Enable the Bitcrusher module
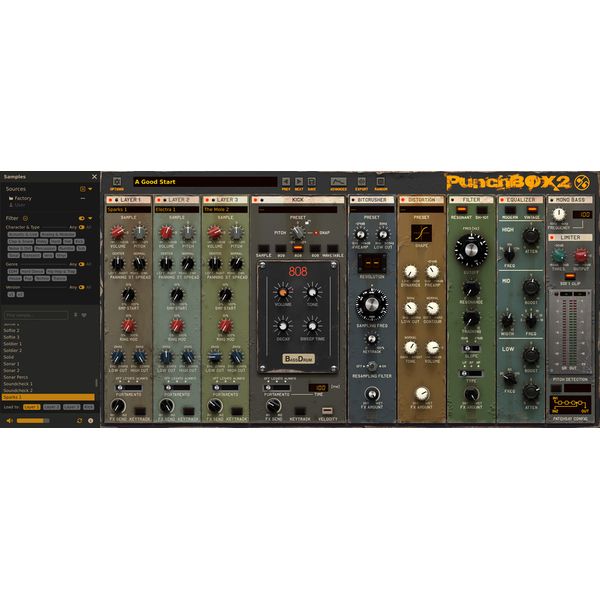The image size is (600, 600). tap(353, 200)
